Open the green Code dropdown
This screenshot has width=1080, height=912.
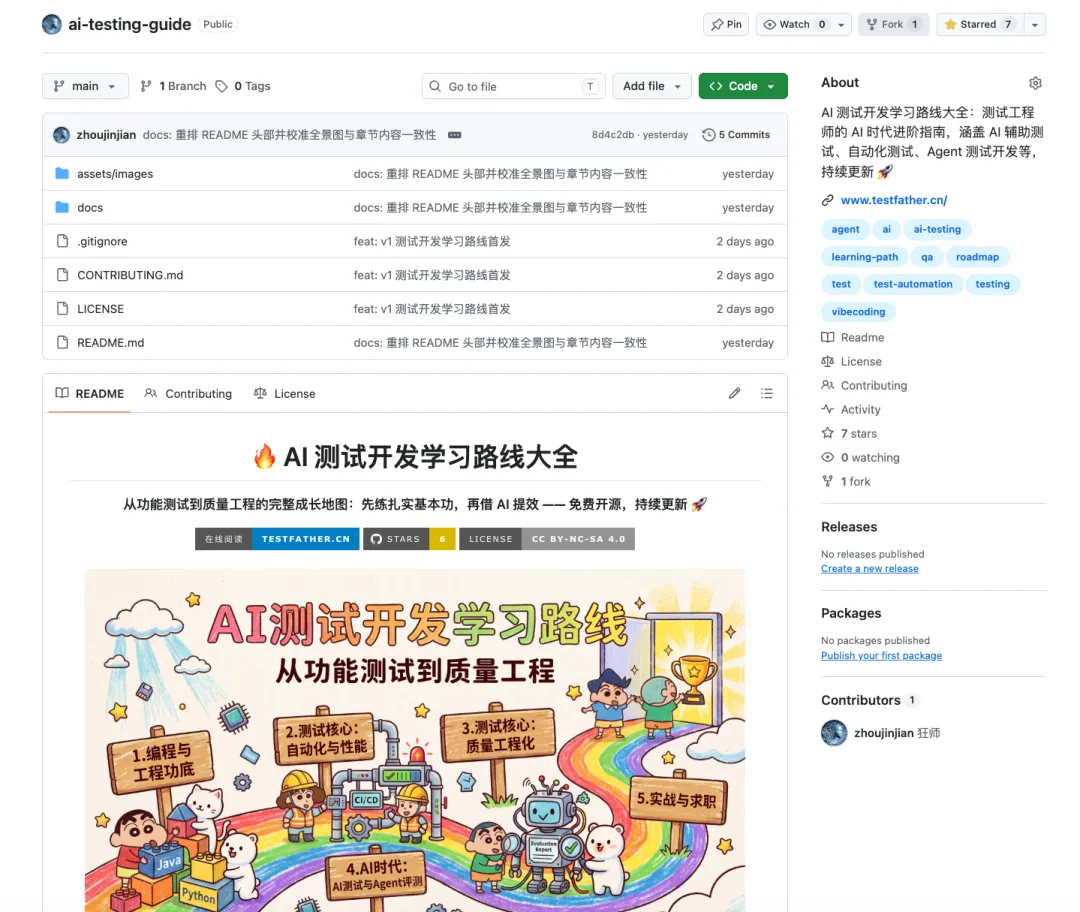click(742, 86)
